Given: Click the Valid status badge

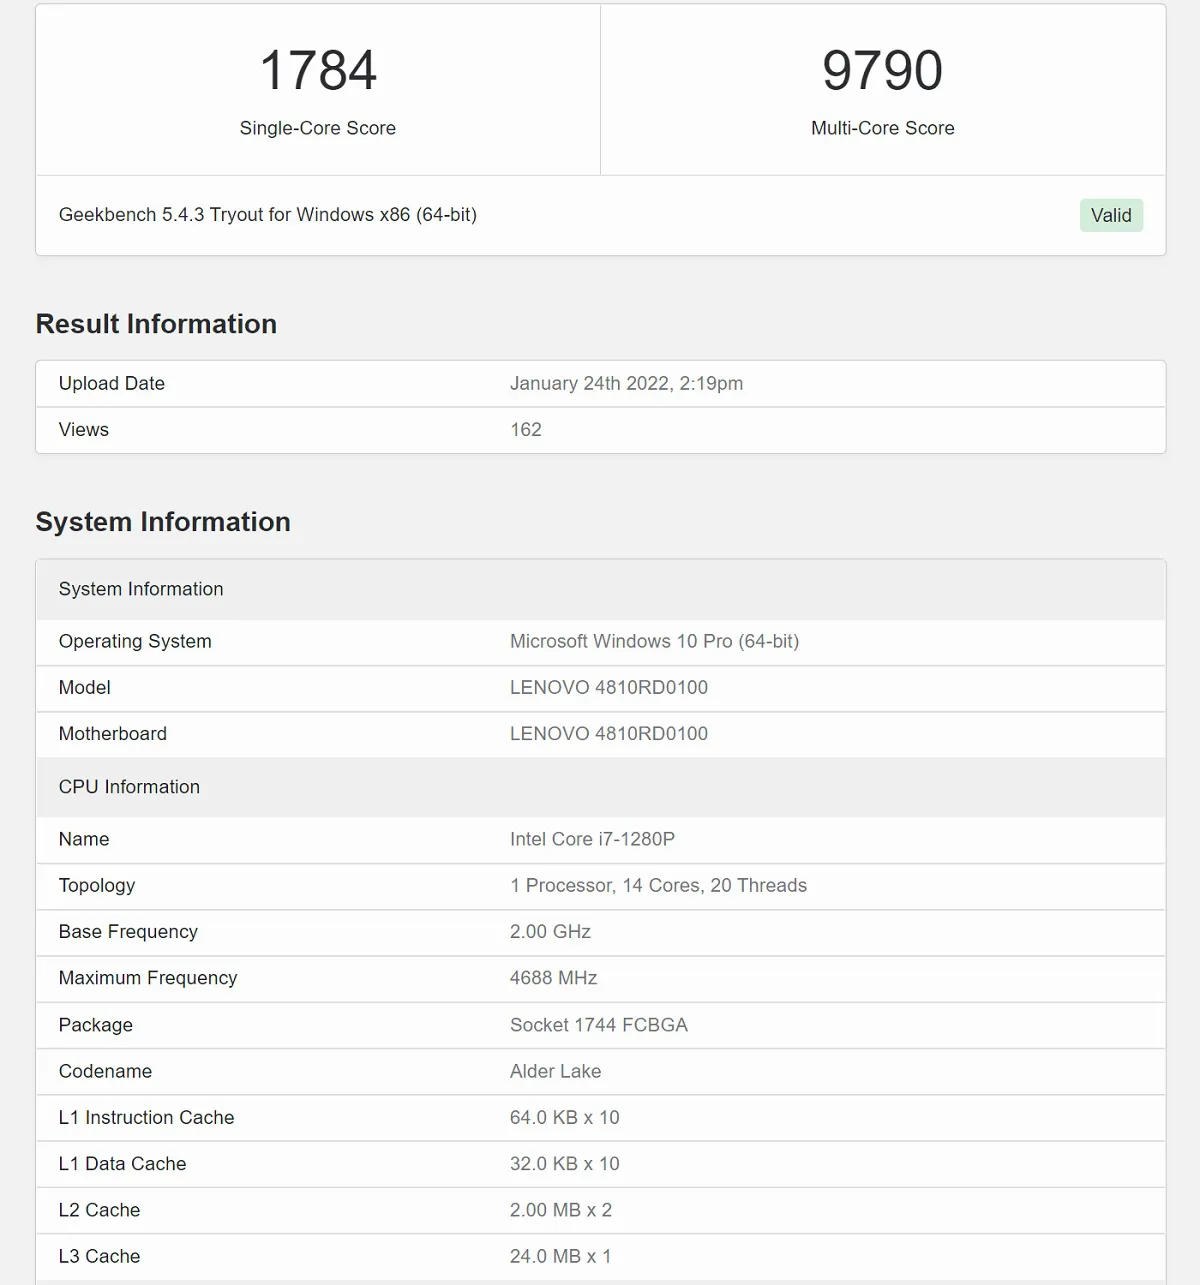Looking at the screenshot, I should [1111, 215].
